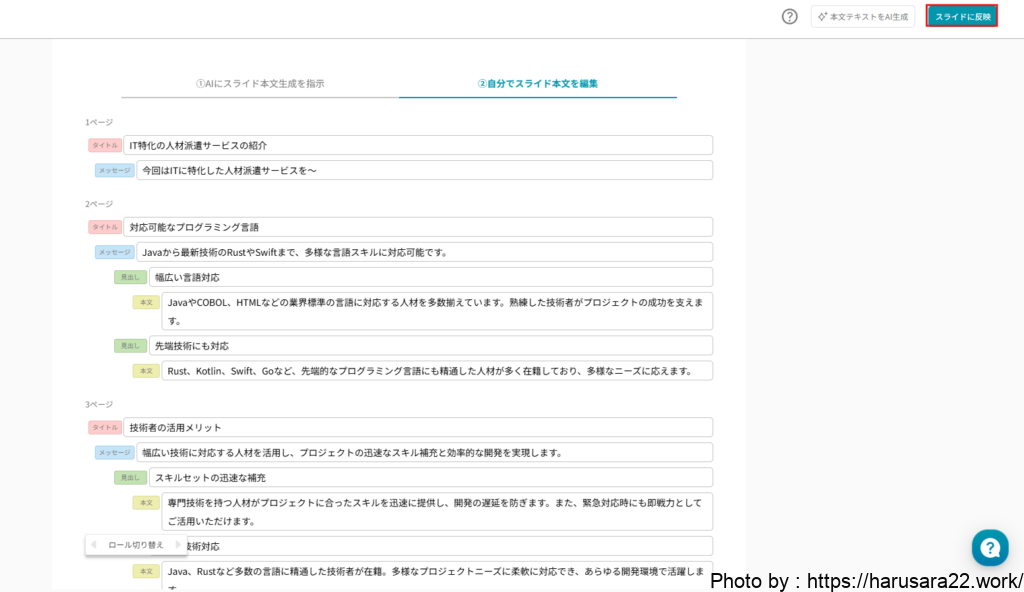This screenshot has height=592, width=1024.
Task: Click the 本文テキストをAI生成 button
Action: (x=862, y=17)
